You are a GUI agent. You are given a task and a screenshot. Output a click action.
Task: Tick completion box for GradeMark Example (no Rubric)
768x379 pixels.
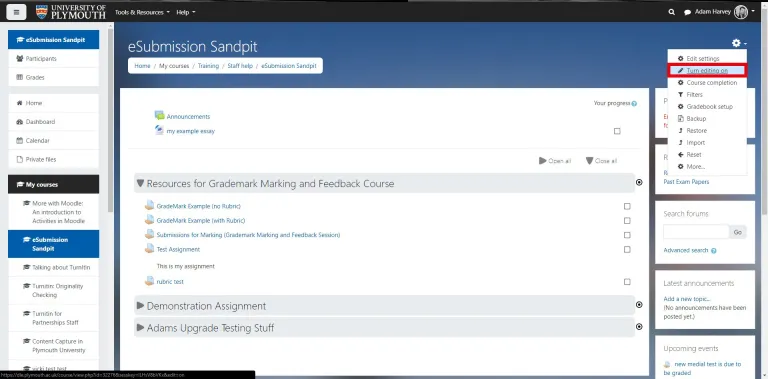tap(627, 207)
